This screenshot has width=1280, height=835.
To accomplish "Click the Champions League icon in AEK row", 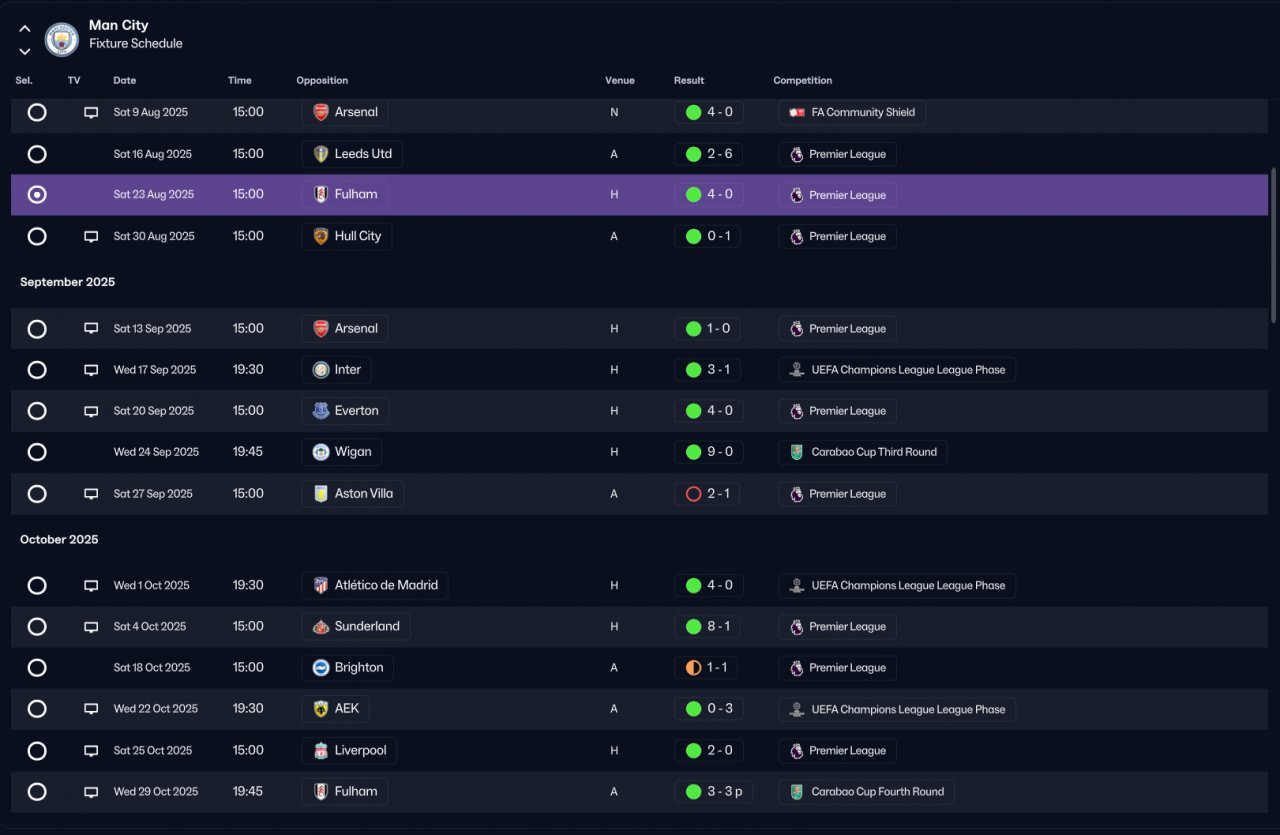I will click(796, 709).
